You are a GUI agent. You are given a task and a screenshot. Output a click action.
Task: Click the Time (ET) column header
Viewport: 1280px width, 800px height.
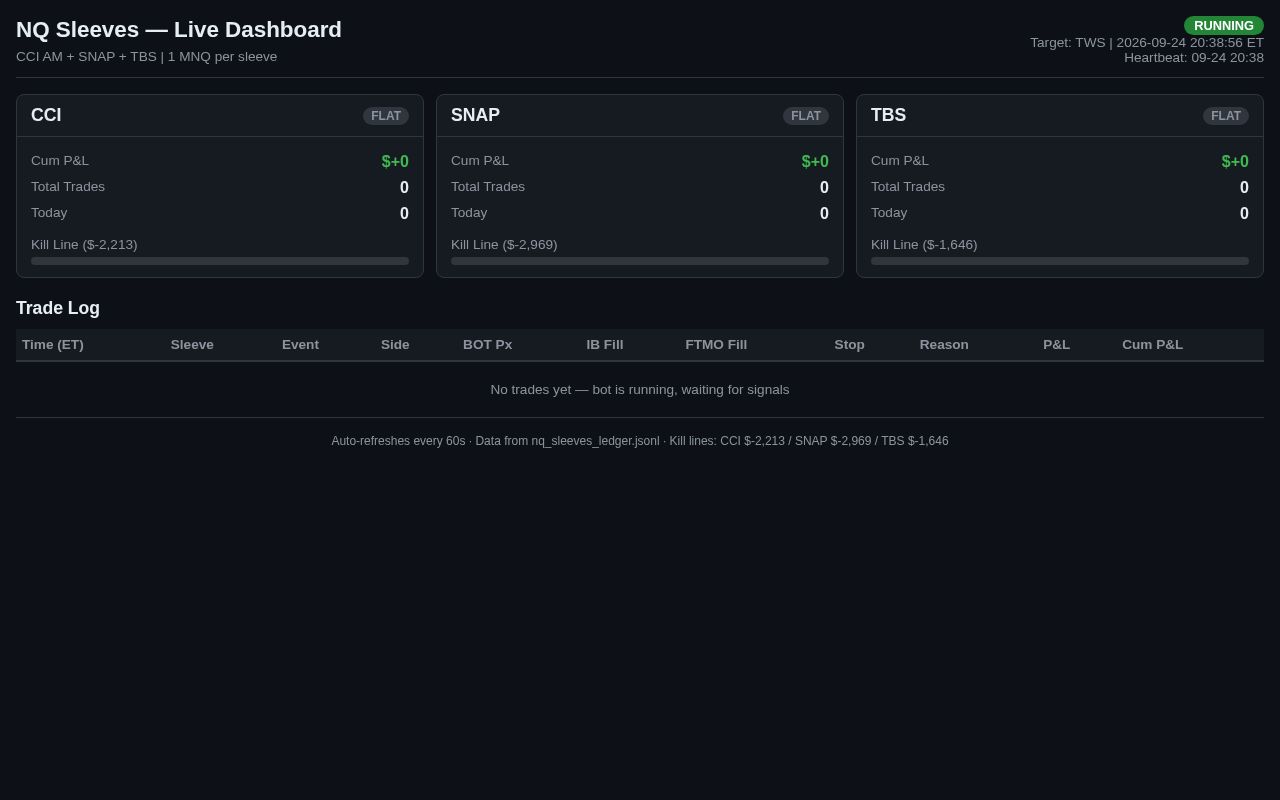coord(53,345)
